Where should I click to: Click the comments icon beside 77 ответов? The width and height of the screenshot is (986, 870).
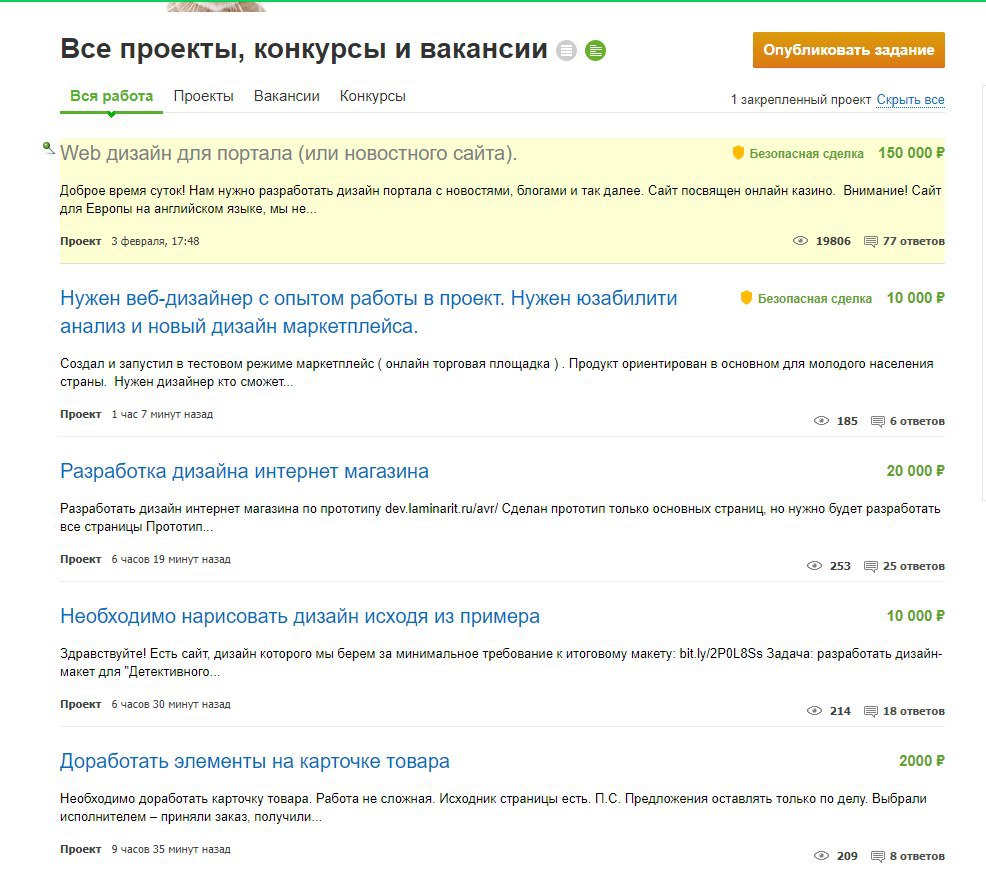[871, 241]
